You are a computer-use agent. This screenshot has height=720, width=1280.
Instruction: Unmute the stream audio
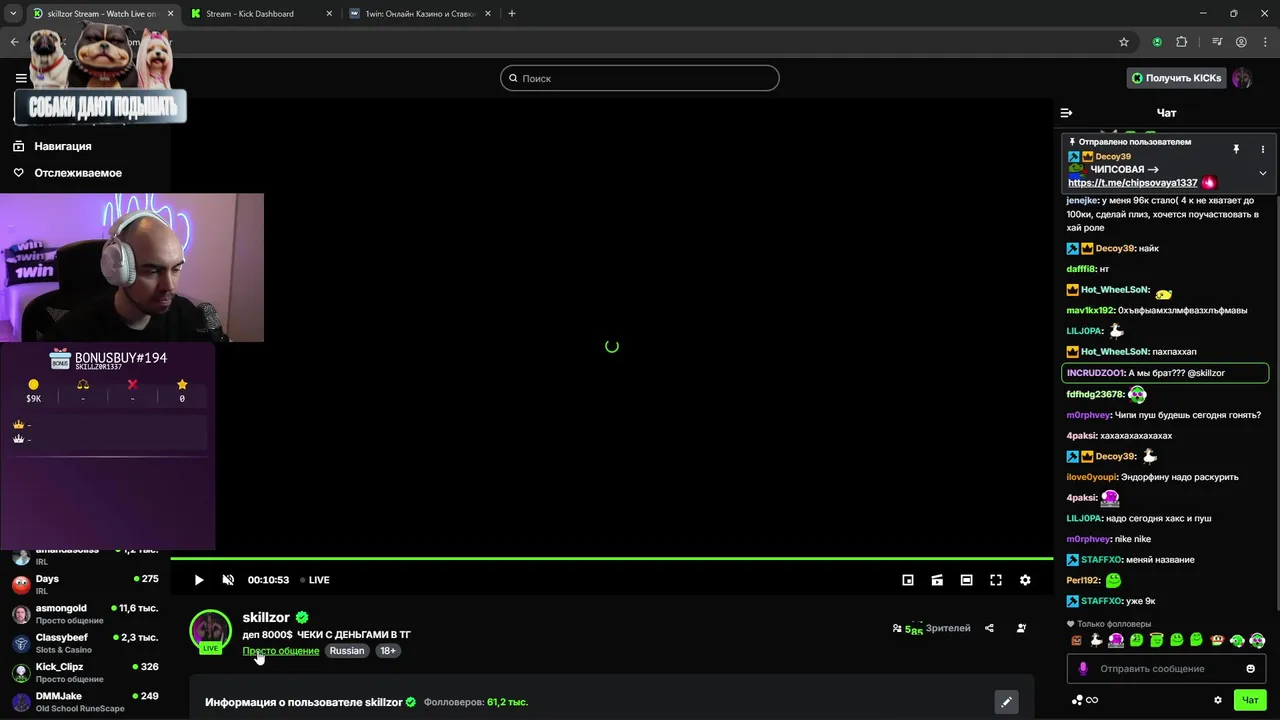click(228, 580)
